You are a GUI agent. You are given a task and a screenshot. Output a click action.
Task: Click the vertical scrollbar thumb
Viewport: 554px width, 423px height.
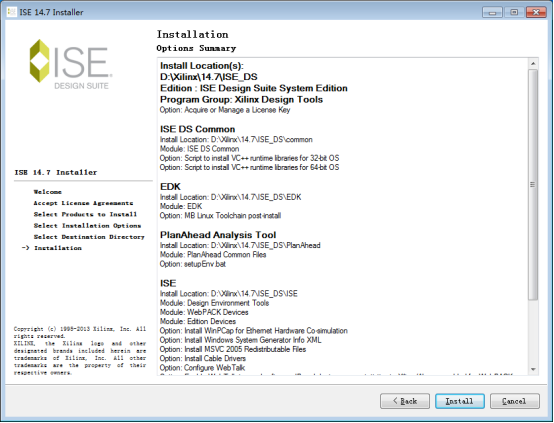tap(533, 184)
